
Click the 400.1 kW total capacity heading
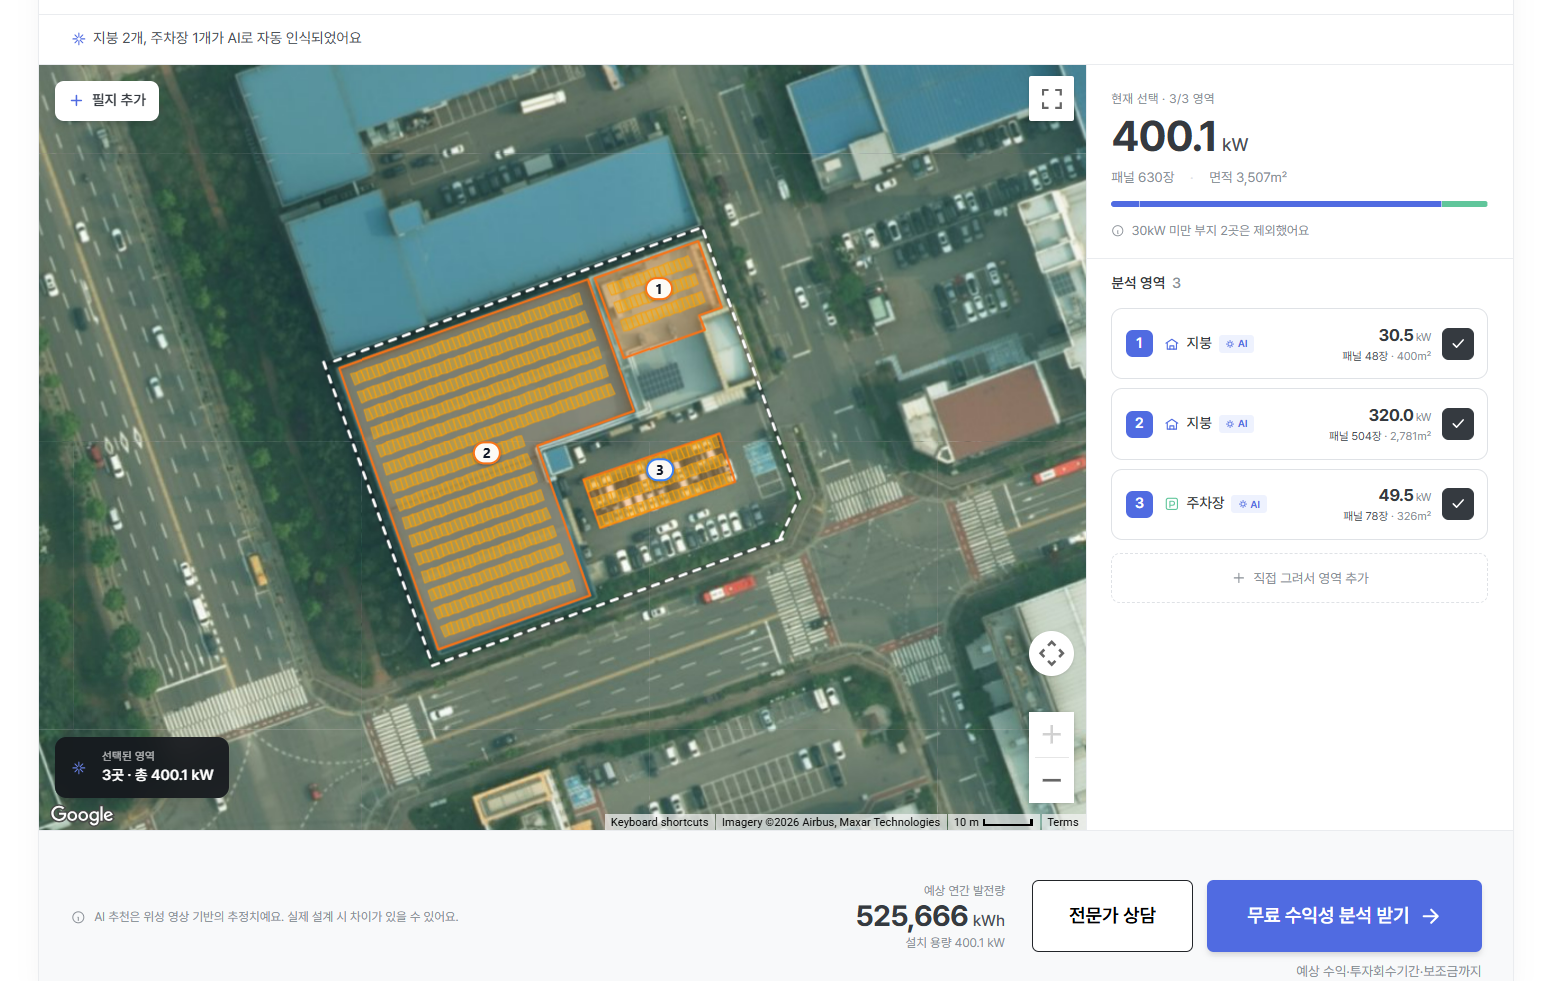pos(1180,137)
